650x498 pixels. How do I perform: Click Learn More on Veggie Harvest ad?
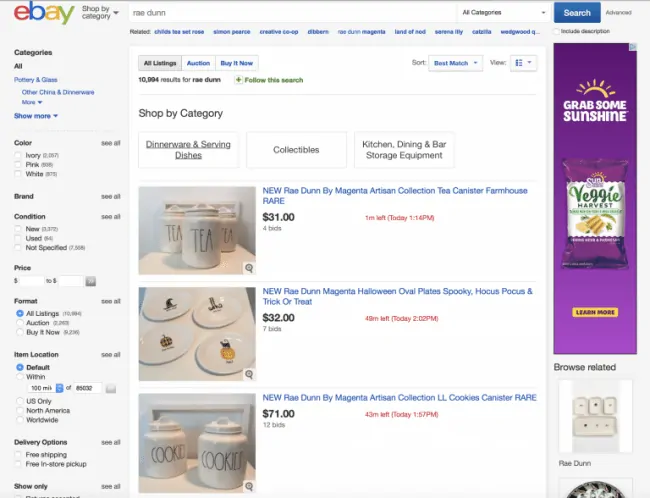pyautogui.click(x=595, y=312)
